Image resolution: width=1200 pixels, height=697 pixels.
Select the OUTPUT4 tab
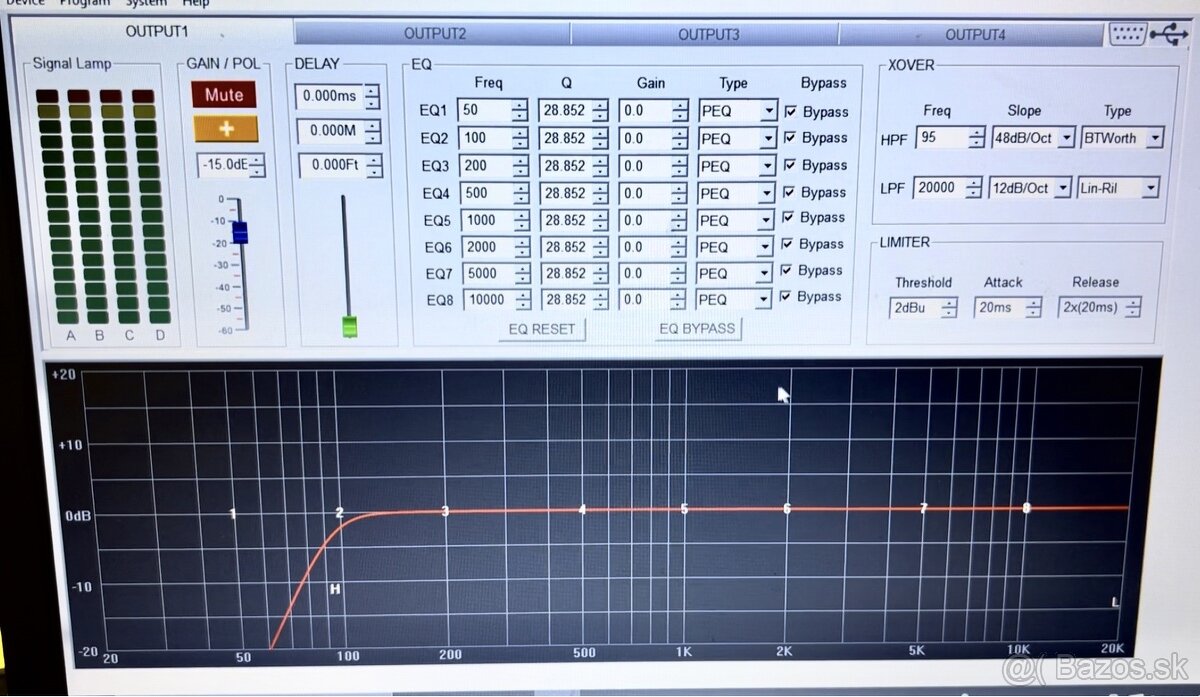(x=975, y=33)
